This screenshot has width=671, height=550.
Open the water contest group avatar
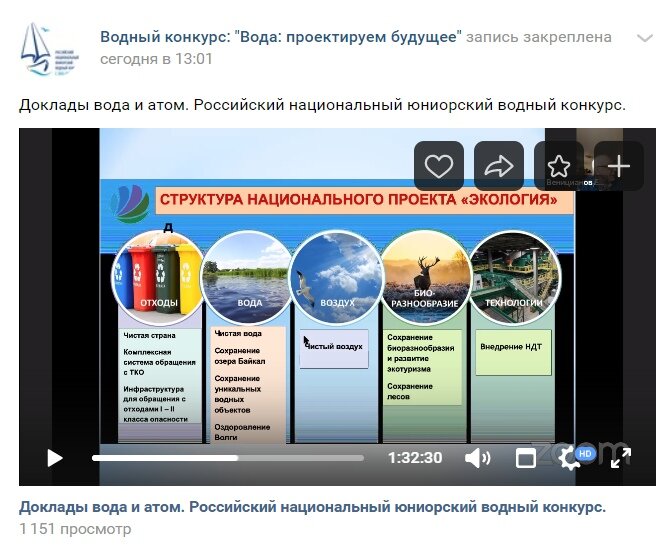tap(50, 49)
